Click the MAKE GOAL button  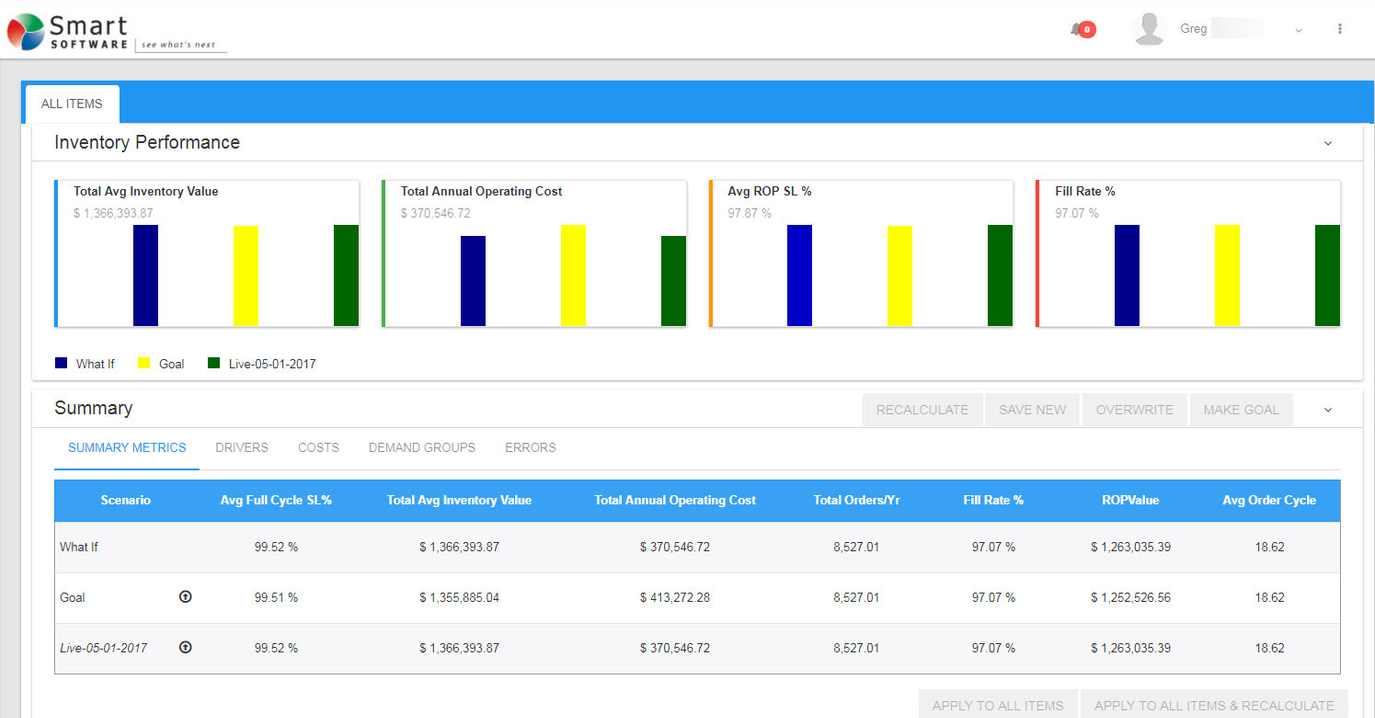(x=1241, y=410)
